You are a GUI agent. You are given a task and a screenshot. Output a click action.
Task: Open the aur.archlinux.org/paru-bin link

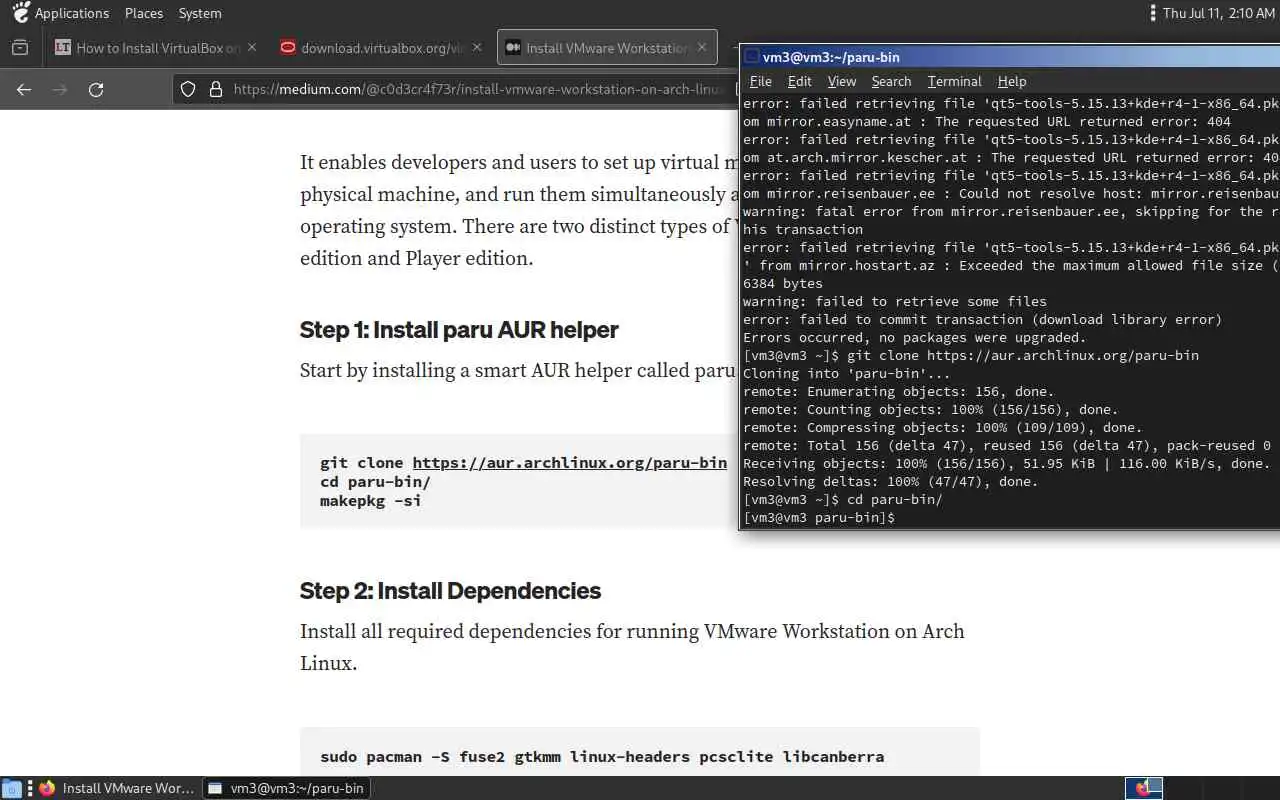pyautogui.click(x=570, y=463)
